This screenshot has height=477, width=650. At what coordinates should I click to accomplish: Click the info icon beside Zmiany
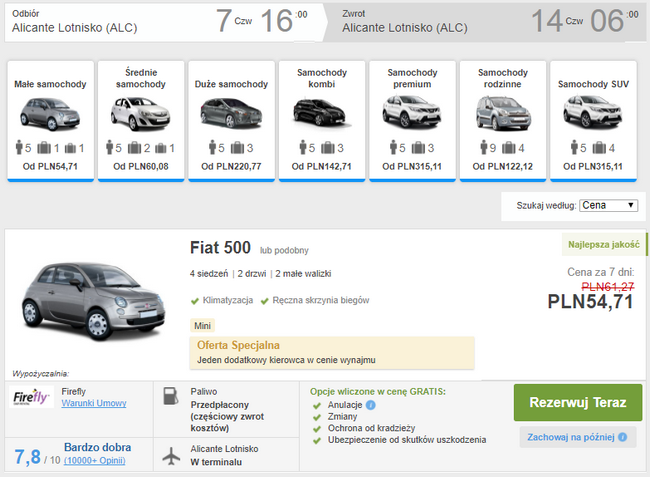362,417
